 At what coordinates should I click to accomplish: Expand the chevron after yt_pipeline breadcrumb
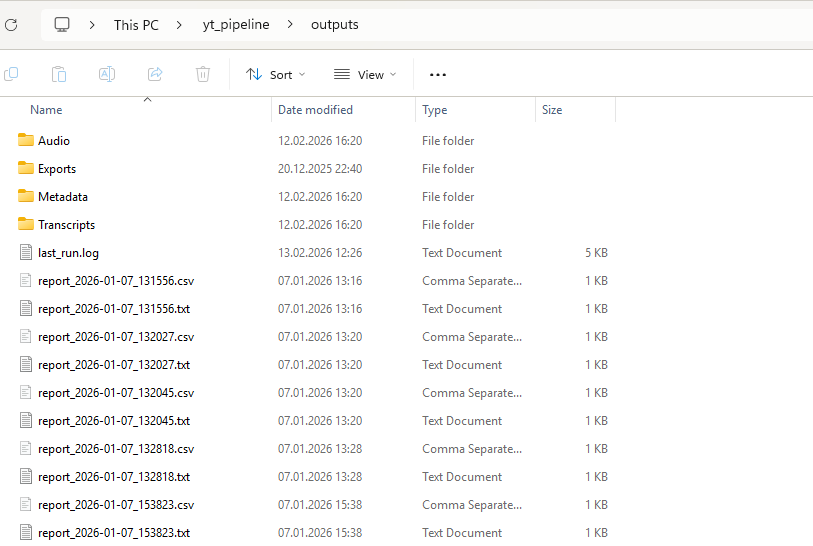(290, 24)
